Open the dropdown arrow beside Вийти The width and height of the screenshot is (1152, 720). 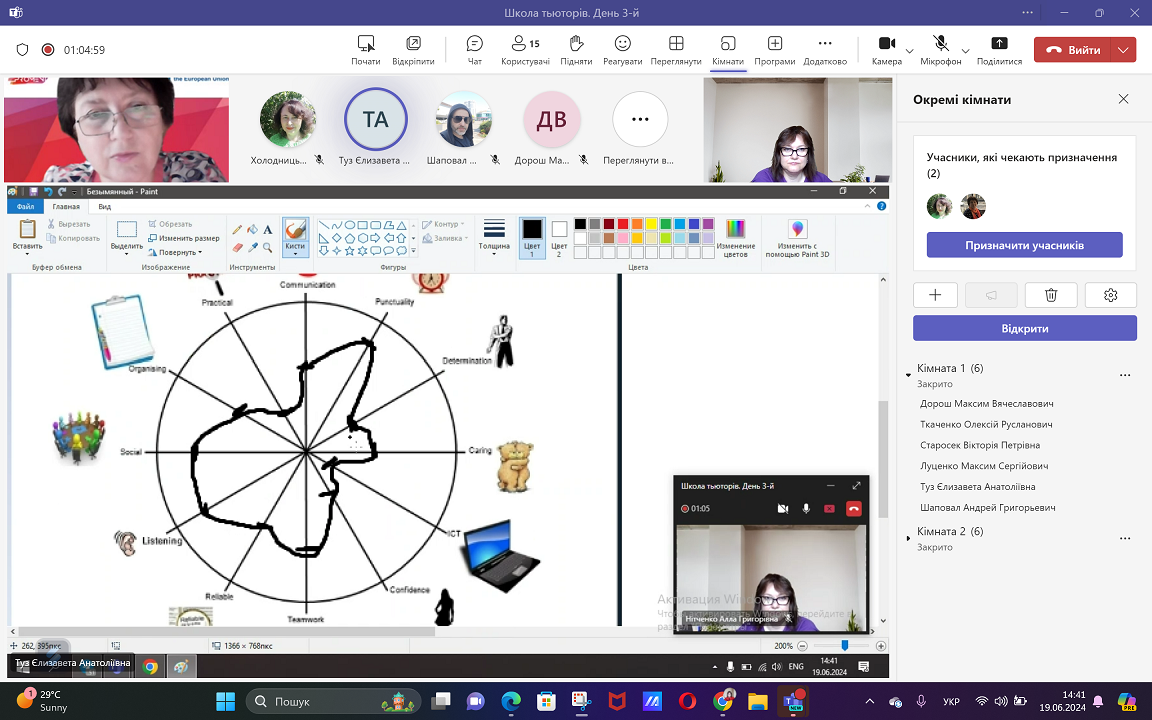(x=1124, y=50)
